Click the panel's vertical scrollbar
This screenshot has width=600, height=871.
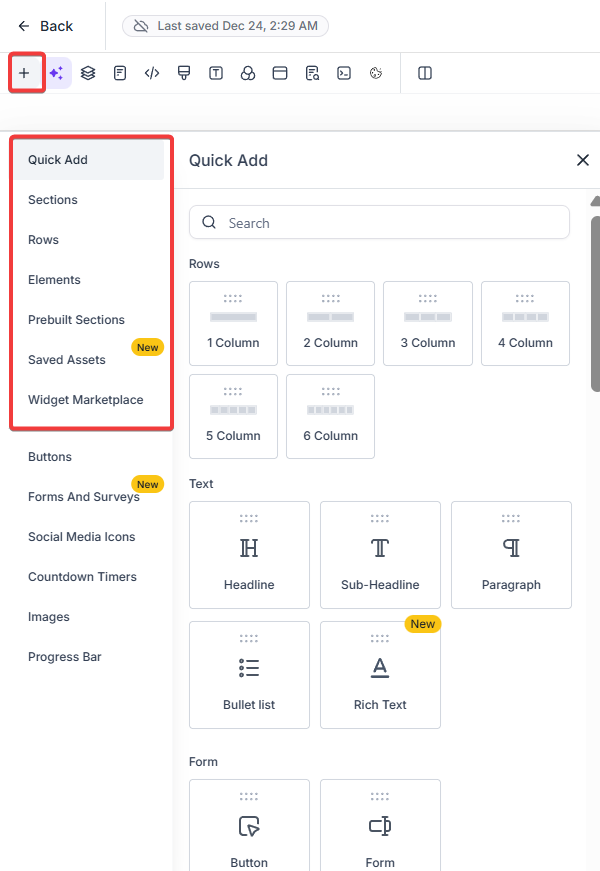[x=595, y=300]
